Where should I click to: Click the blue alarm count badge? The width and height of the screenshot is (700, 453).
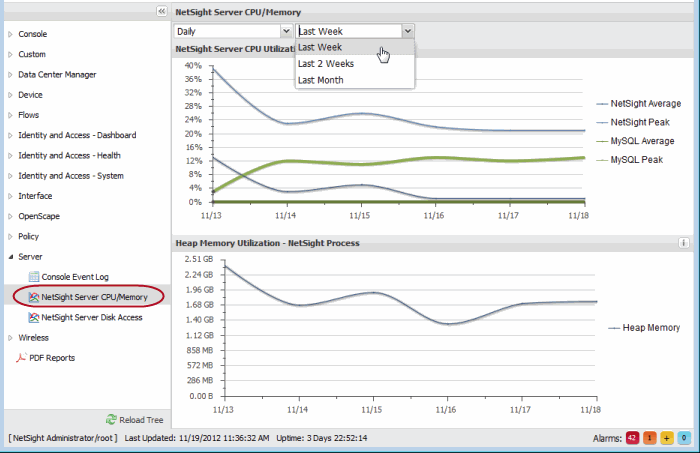coord(683,438)
